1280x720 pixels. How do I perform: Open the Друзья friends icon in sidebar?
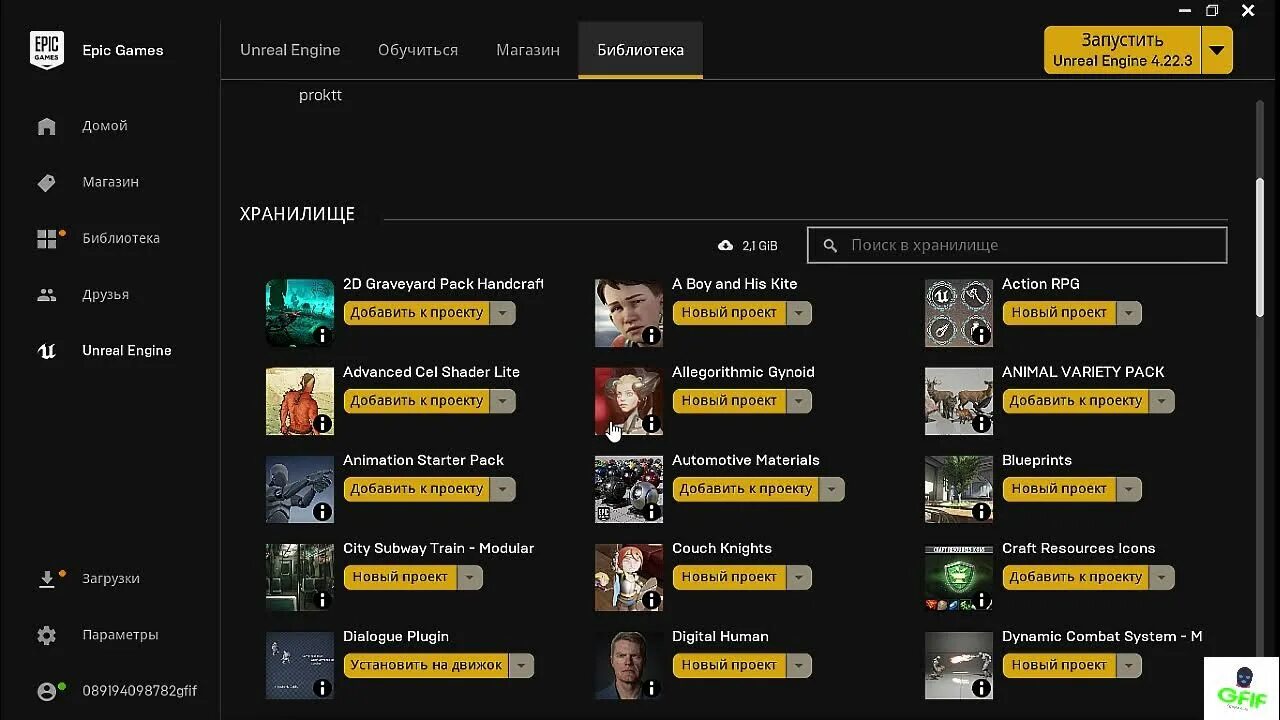coord(46,294)
